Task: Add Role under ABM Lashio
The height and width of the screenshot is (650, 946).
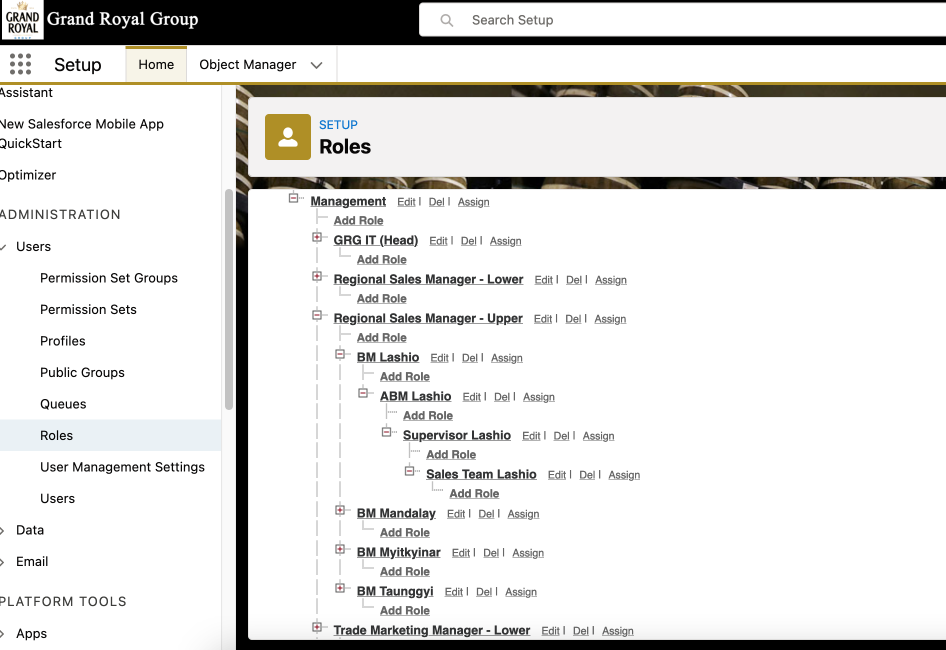Action: [428, 416]
